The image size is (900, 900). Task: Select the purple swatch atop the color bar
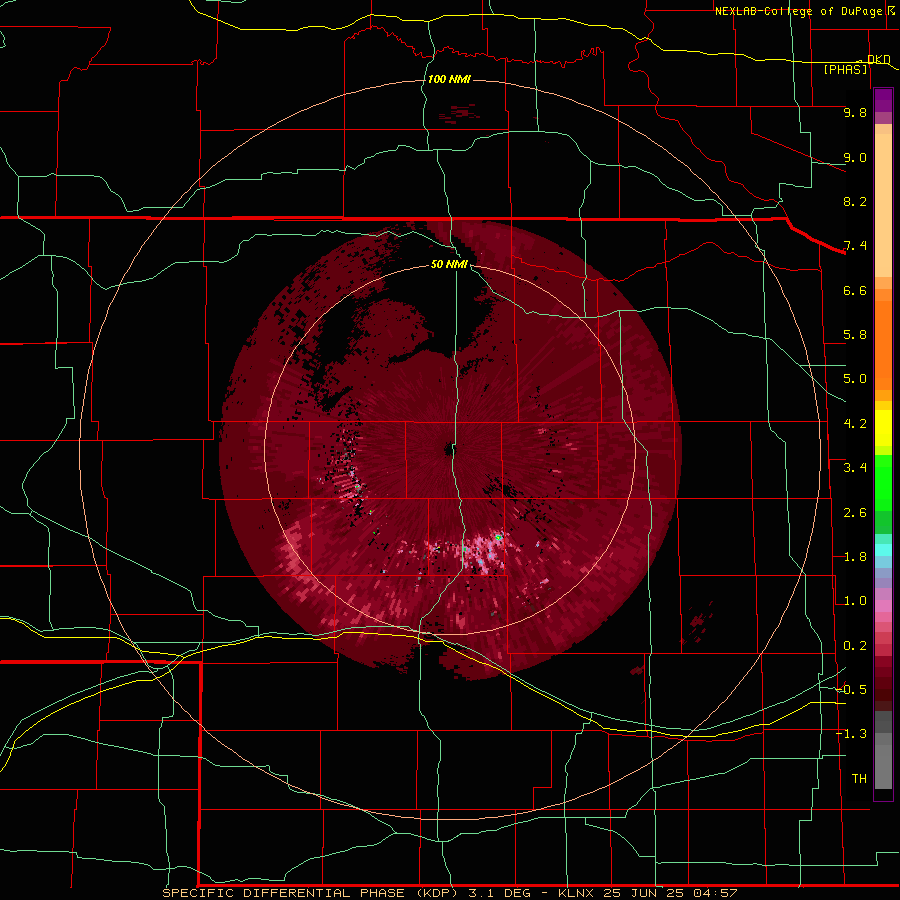pos(883,100)
